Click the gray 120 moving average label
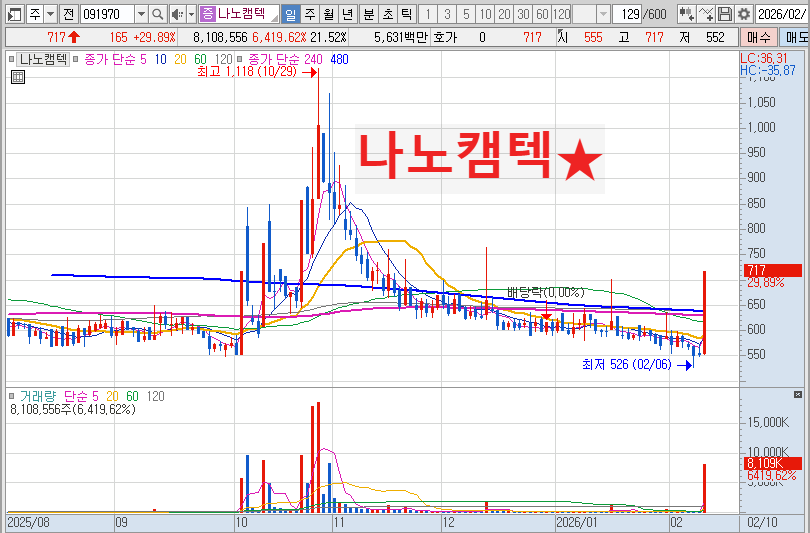Screen dimensions: 810x533 pos(223,59)
